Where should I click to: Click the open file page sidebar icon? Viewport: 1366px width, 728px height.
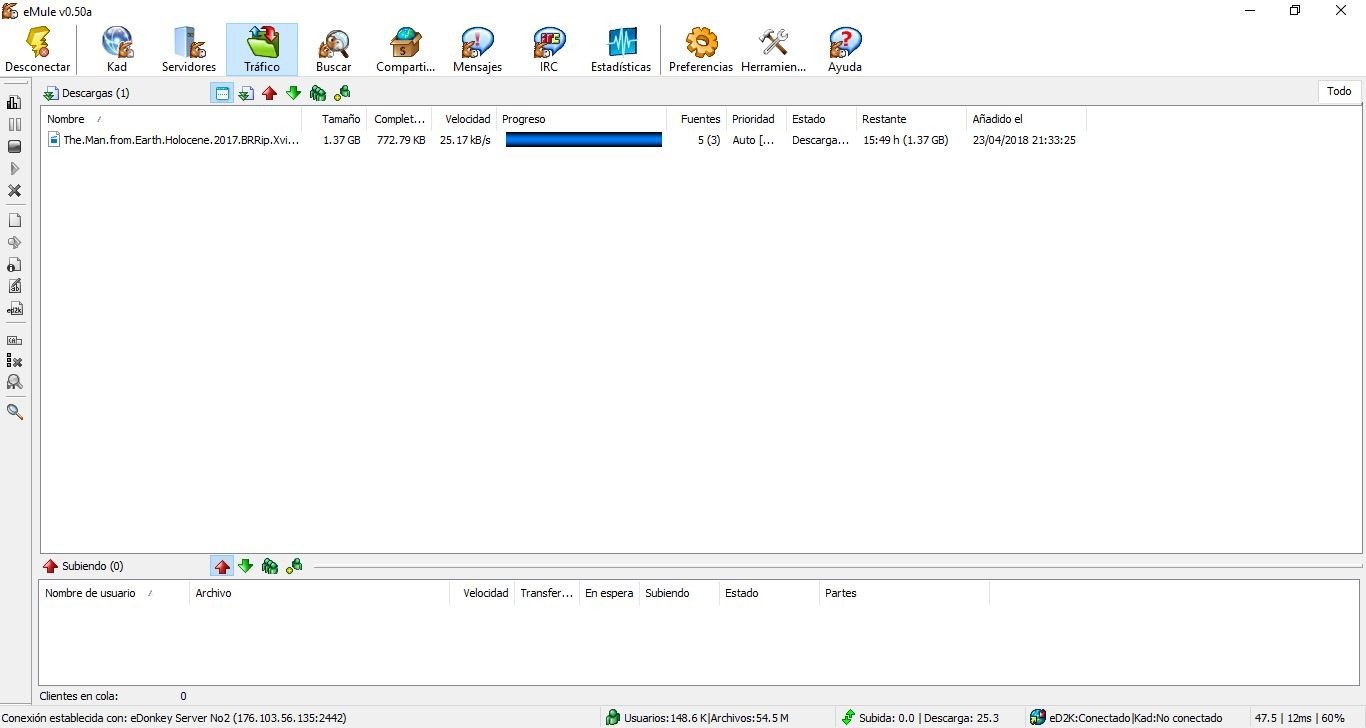click(14, 220)
